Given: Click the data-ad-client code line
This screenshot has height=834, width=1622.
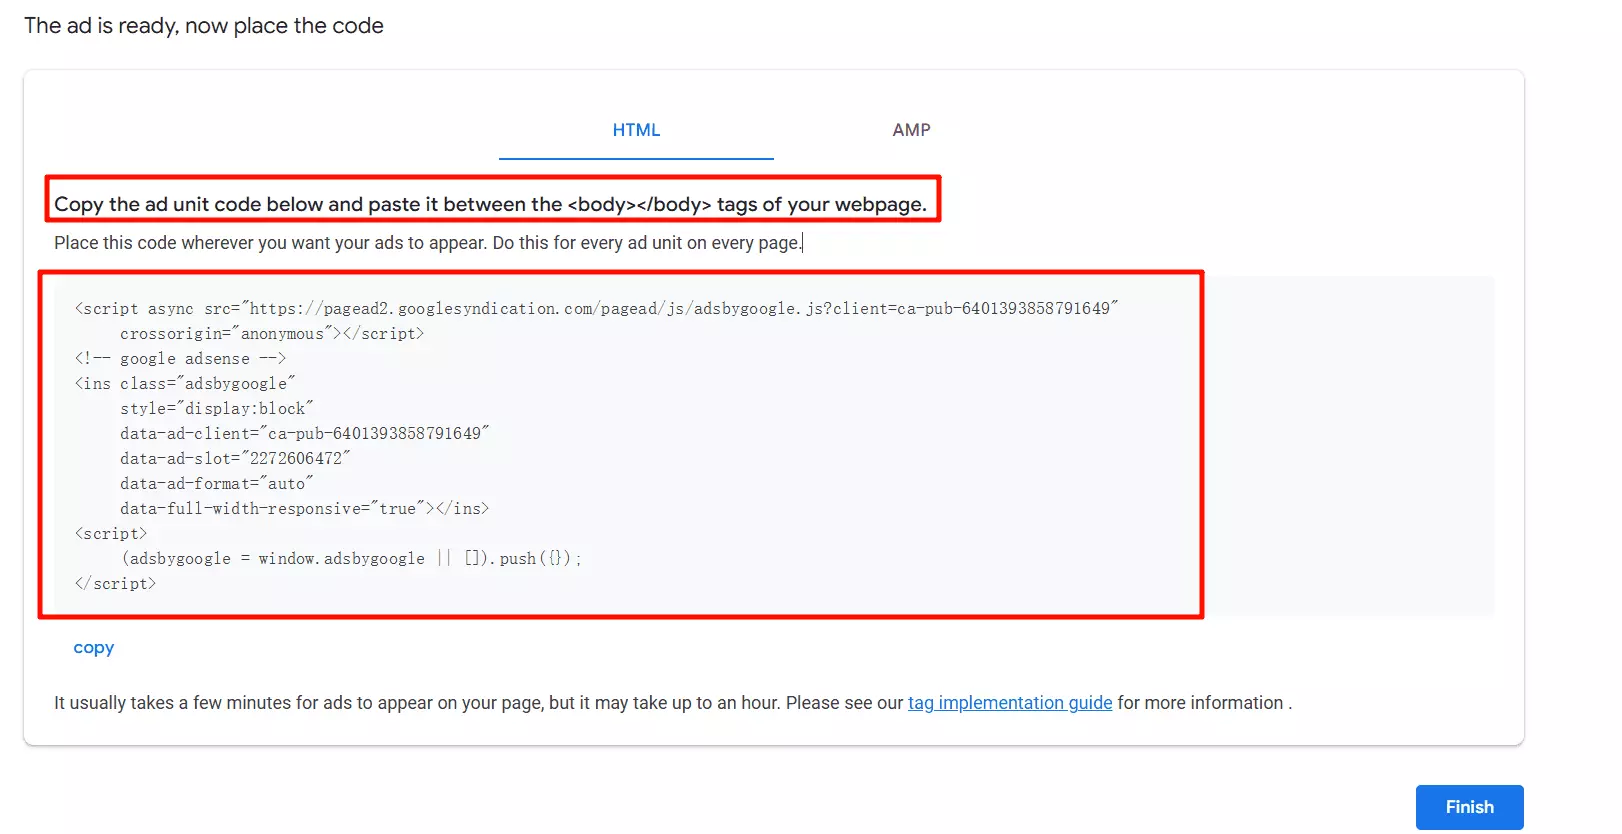Looking at the screenshot, I should [305, 434].
